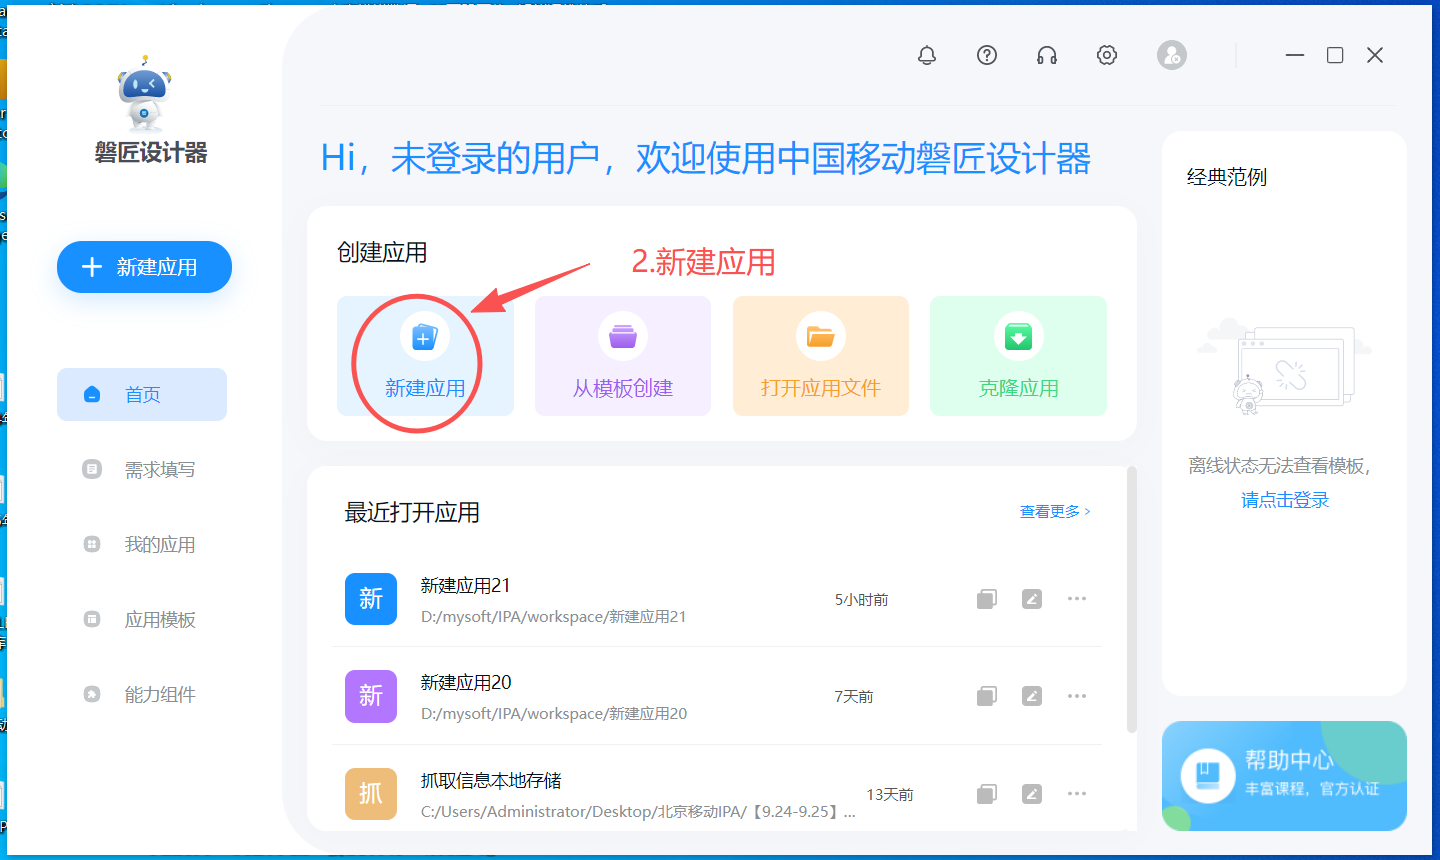Open more options for 新建应用21
The image size is (1440, 860).
1077,599
